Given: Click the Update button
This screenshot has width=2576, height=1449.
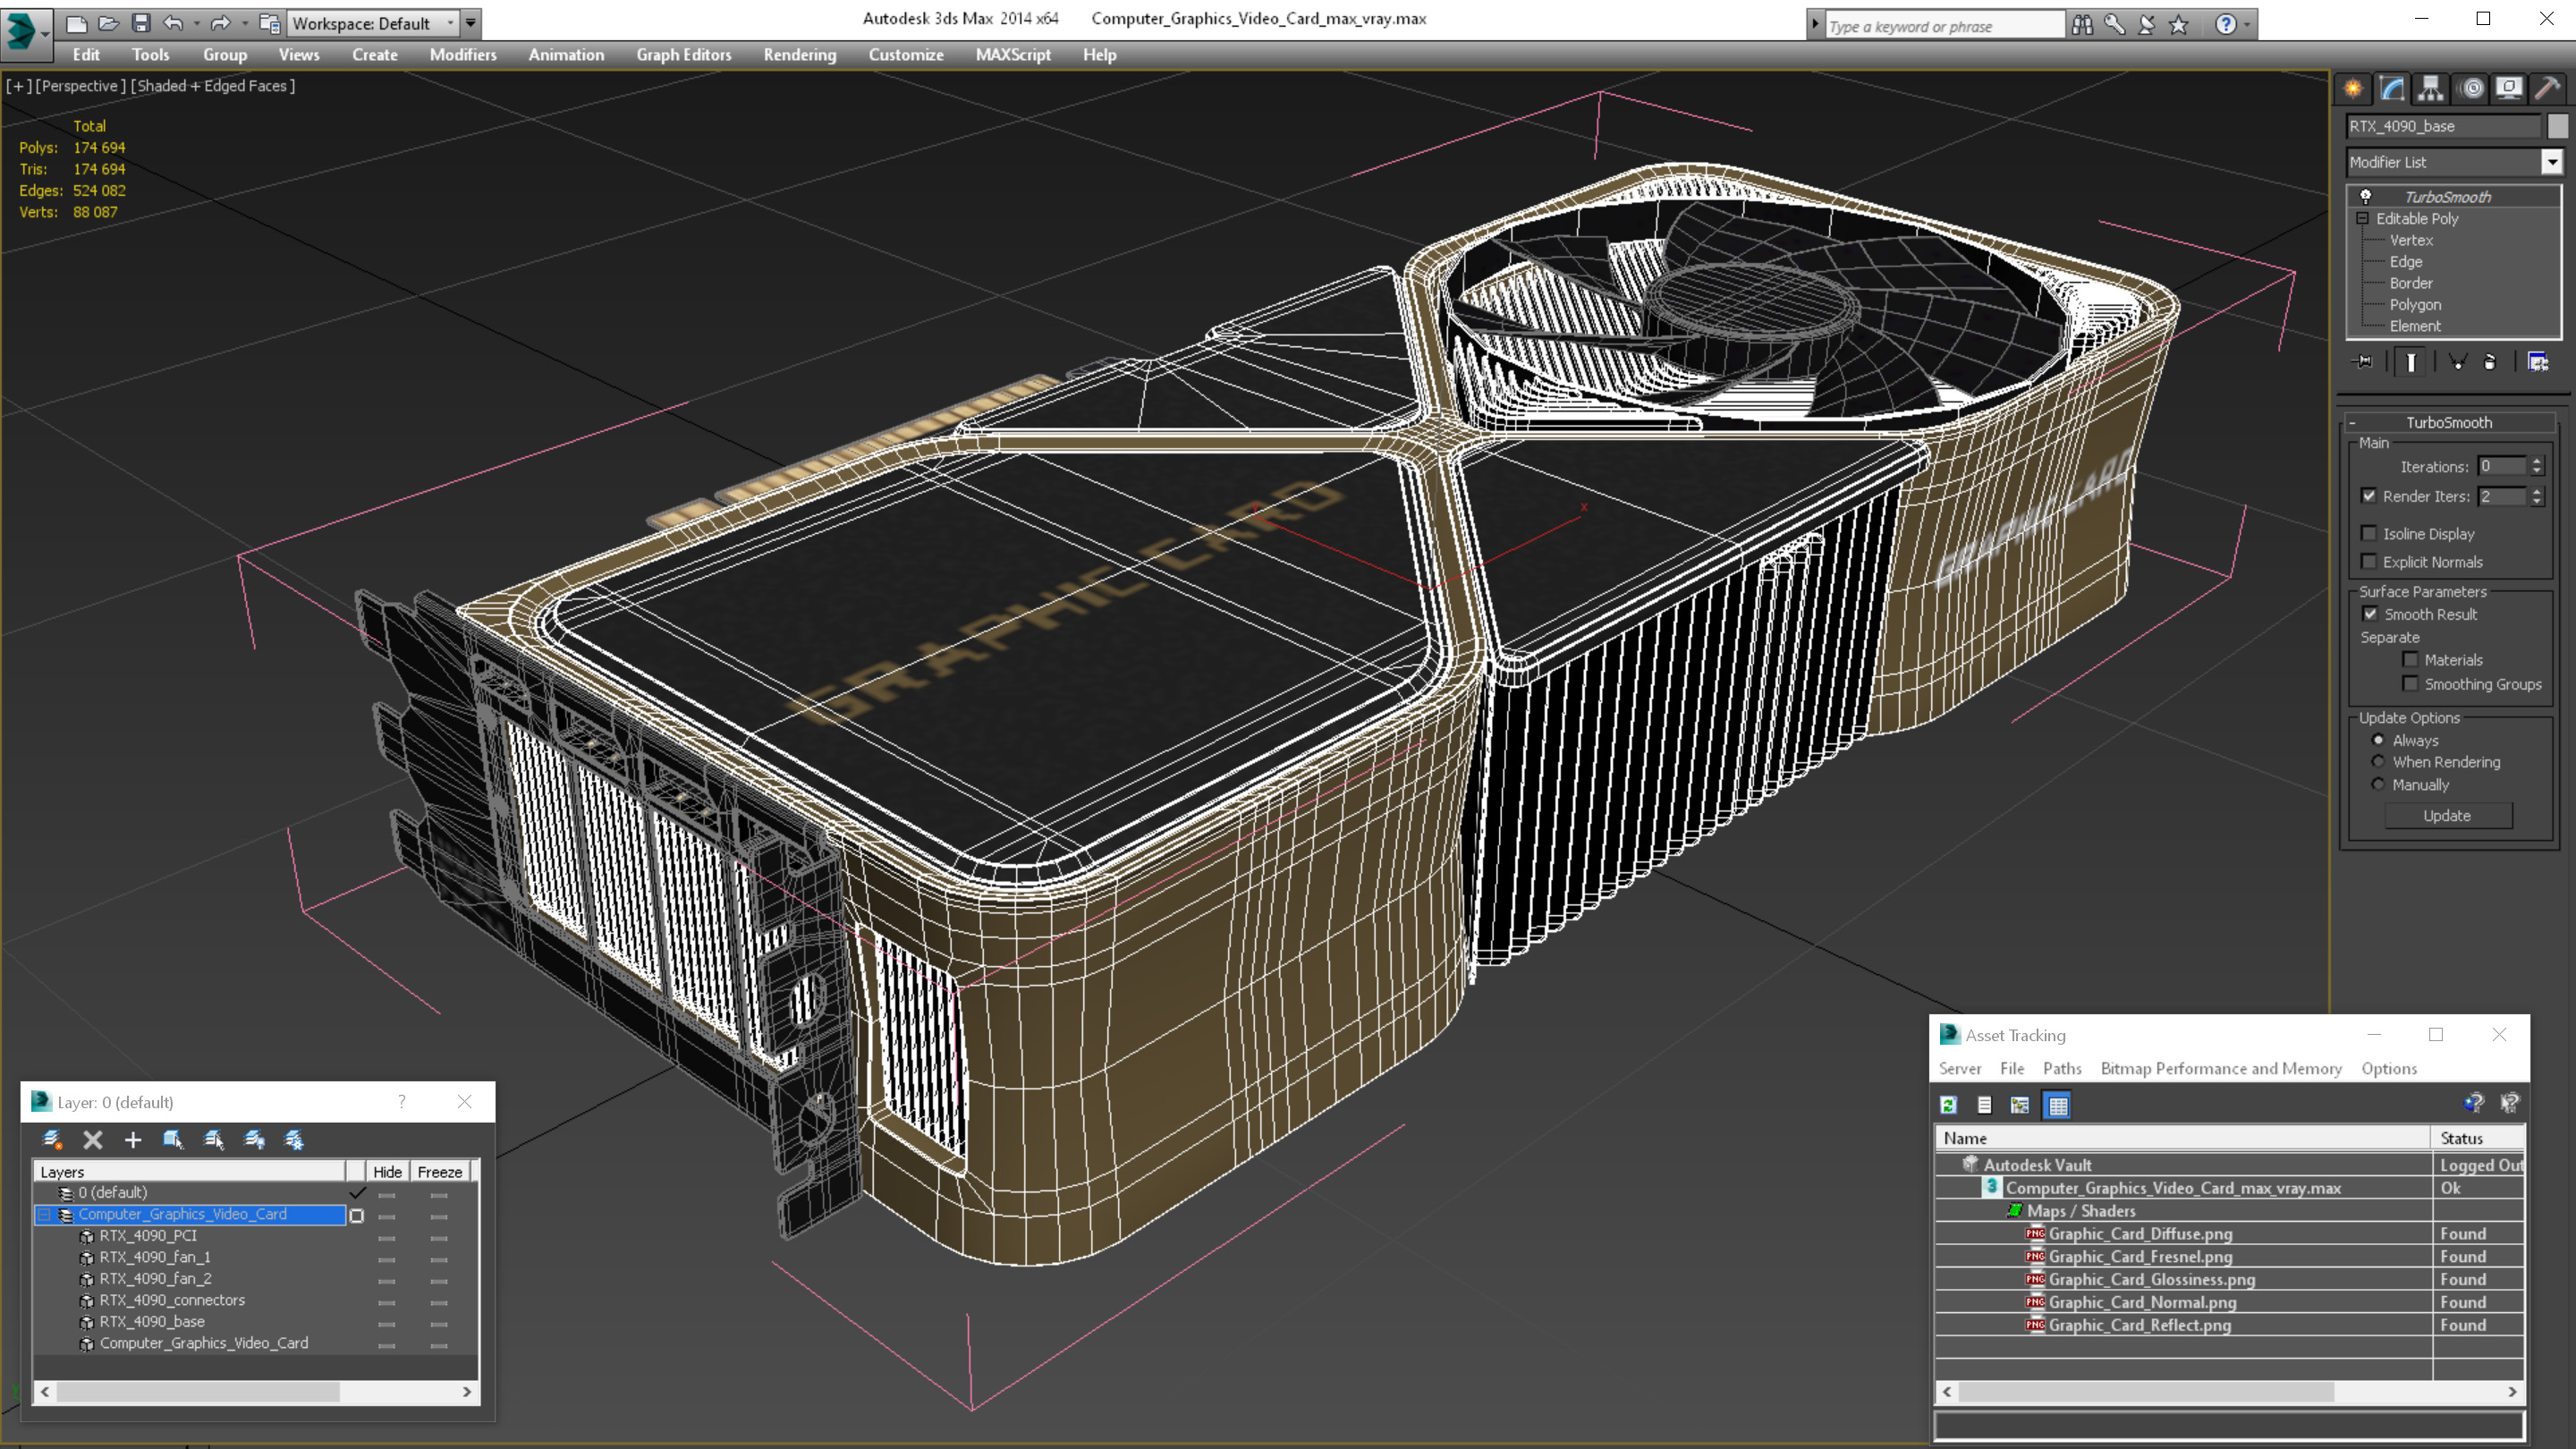Looking at the screenshot, I should click(2447, 815).
